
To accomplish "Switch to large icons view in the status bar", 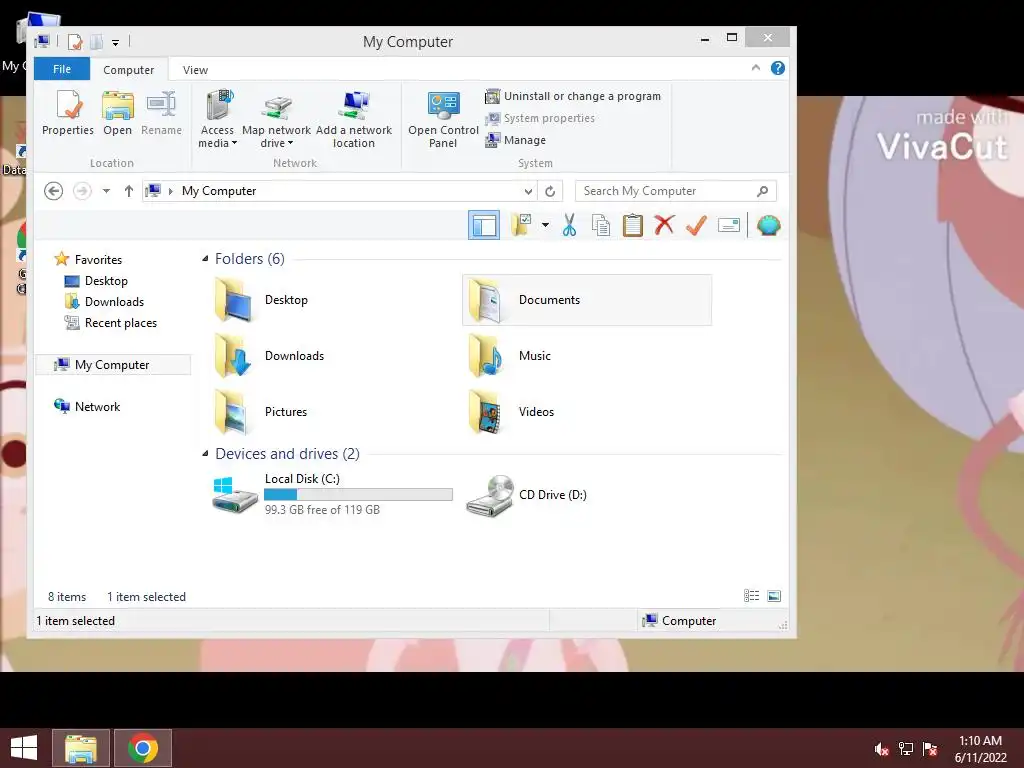I will [x=774, y=596].
